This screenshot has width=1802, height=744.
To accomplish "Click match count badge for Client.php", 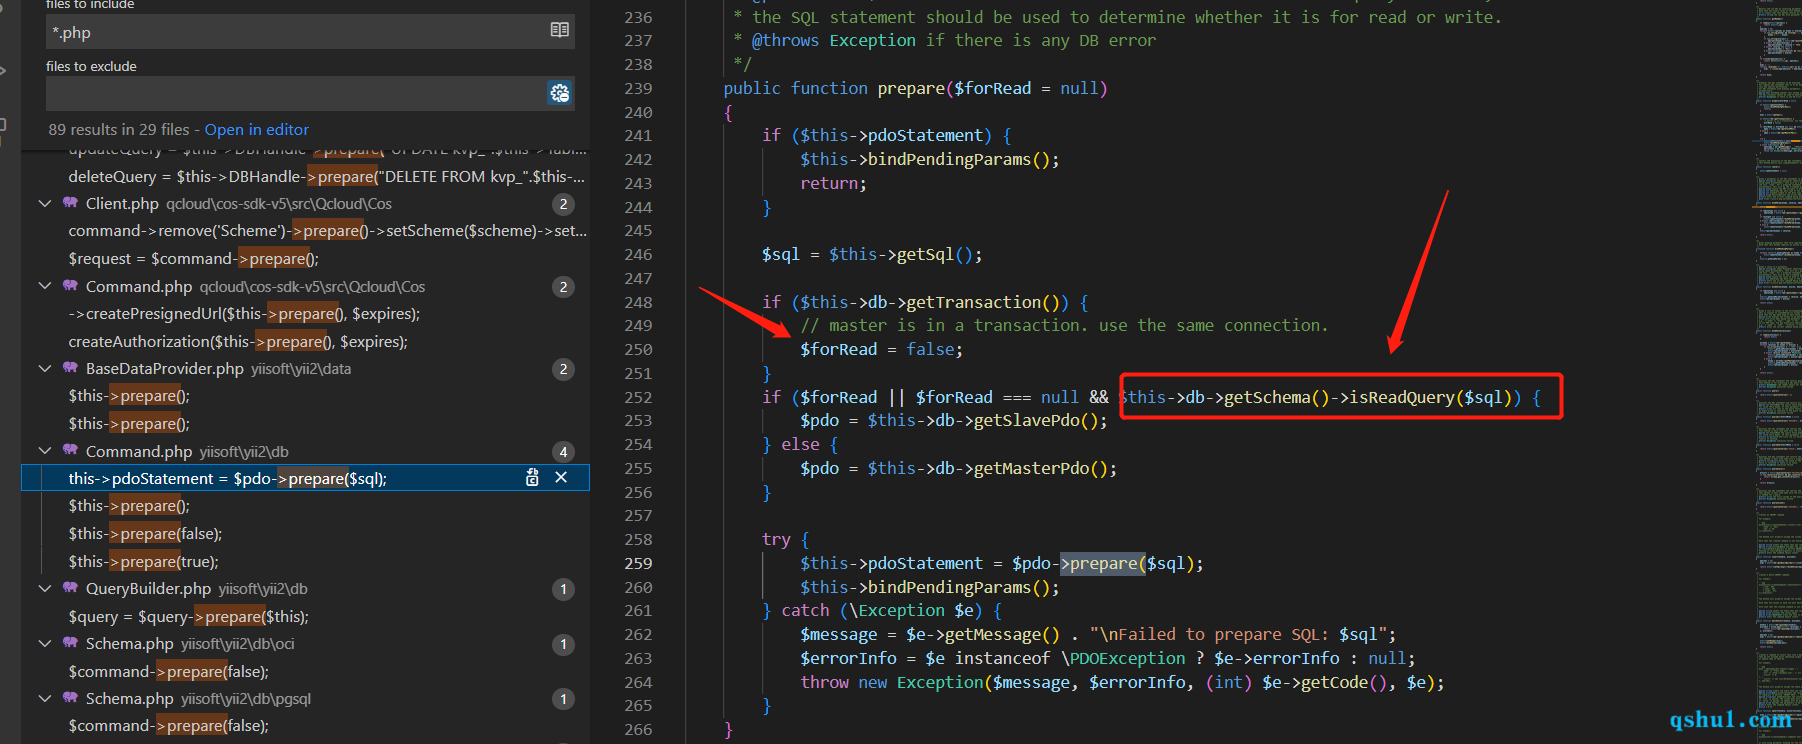I will pyautogui.click(x=564, y=203).
